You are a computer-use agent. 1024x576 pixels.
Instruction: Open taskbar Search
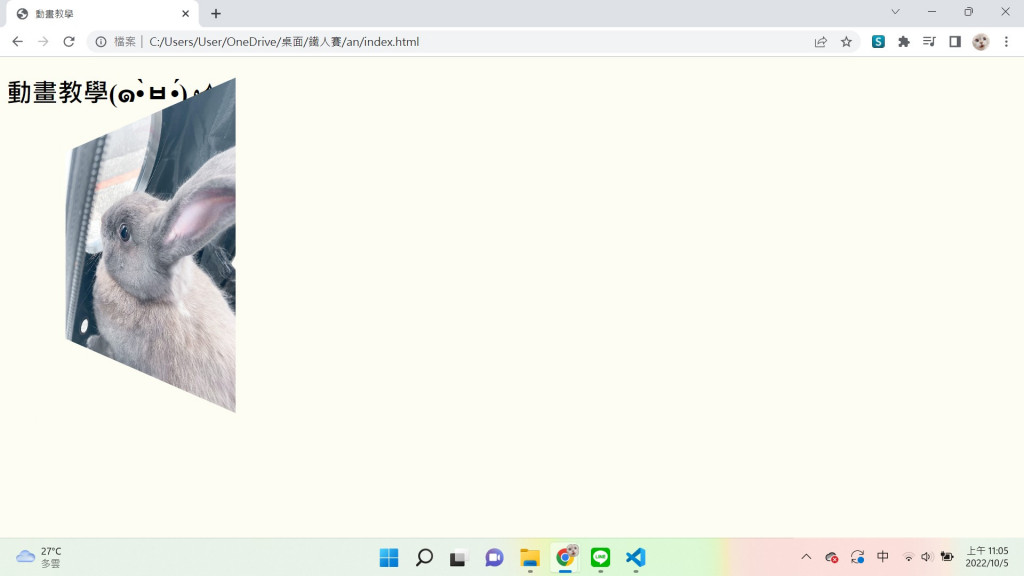[x=424, y=558]
